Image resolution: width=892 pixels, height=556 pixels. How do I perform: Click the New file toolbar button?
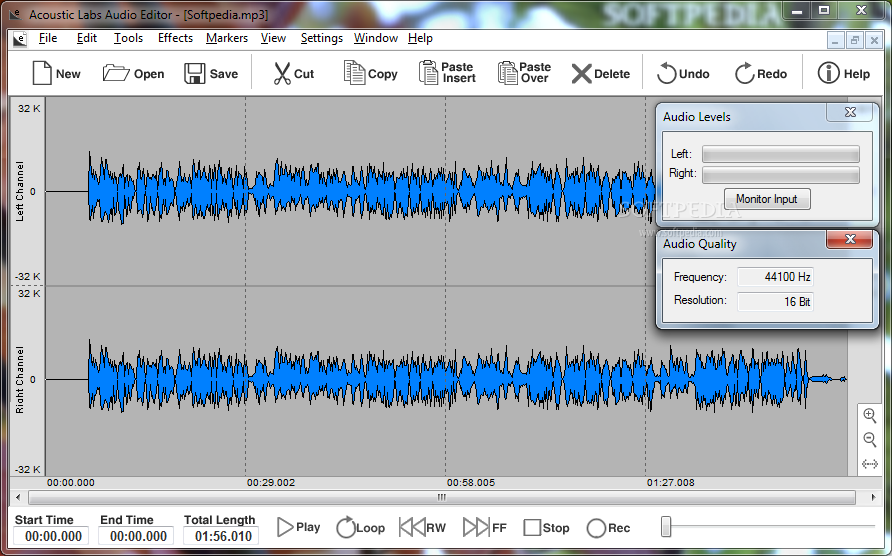click(56, 73)
